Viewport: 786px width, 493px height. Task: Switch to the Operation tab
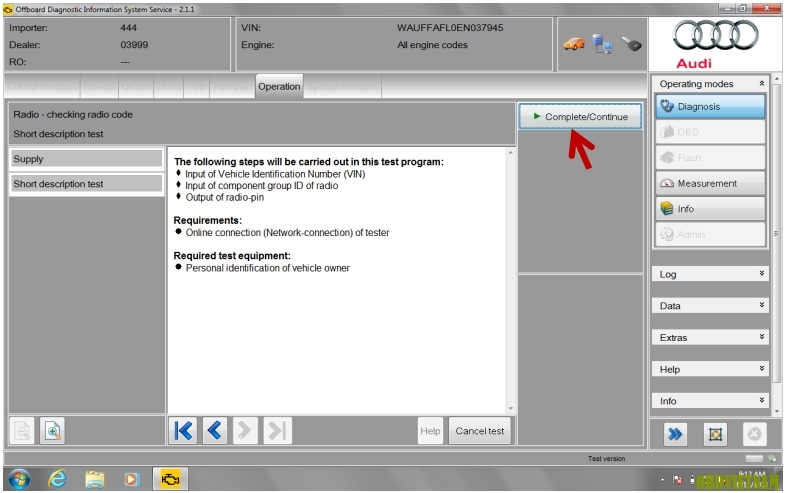(x=279, y=86)
